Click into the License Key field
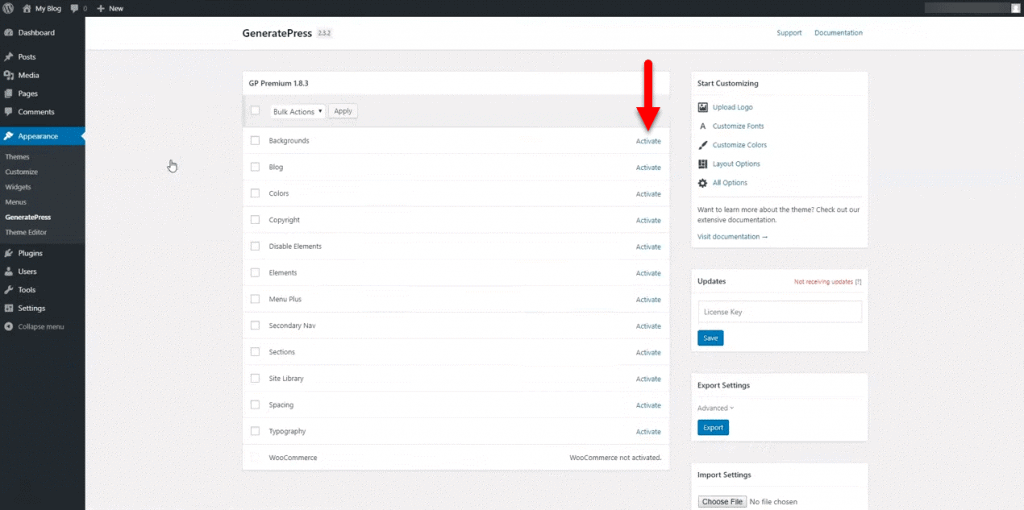Screen dimensions: 1024x510 pyautogui.click(x=779, y=312)
